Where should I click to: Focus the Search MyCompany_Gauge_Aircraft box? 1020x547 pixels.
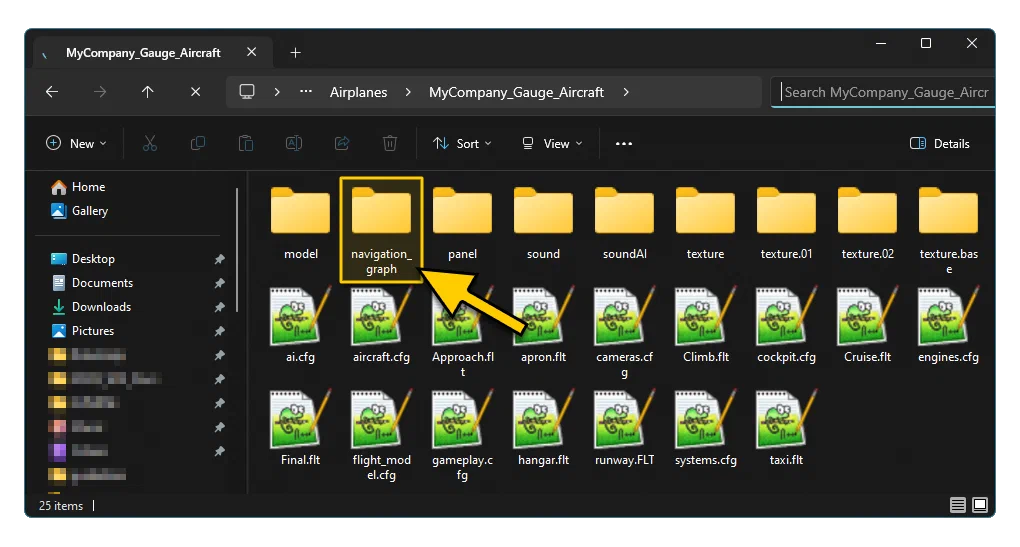point(883,92)
